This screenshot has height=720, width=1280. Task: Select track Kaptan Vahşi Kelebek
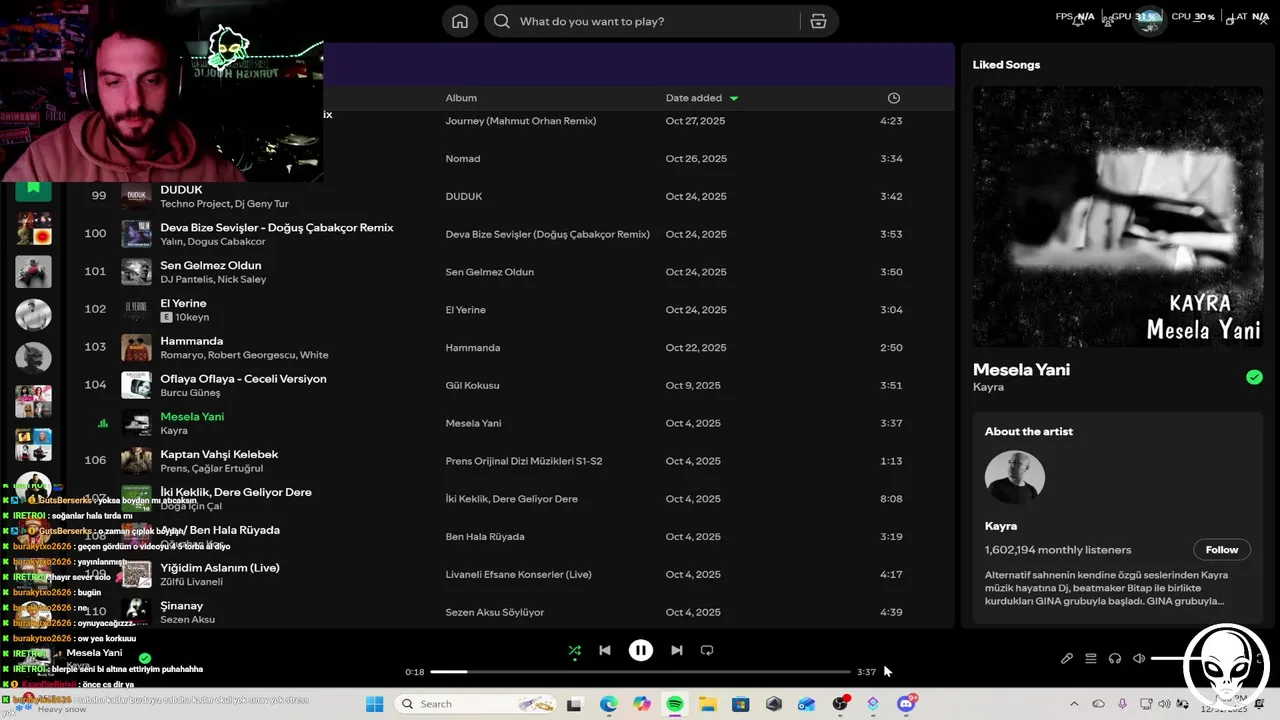219,455
